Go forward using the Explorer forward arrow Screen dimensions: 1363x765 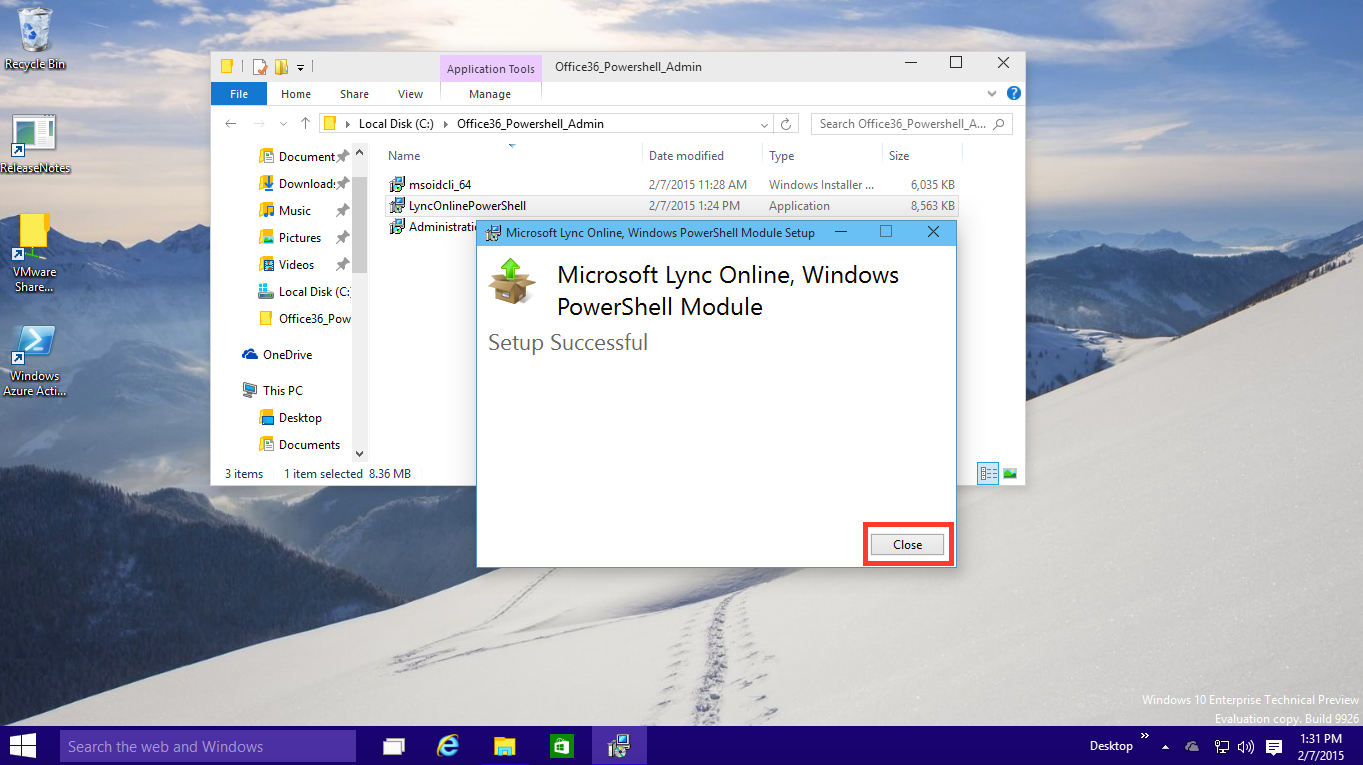pyautogui.click(x=260, y=124)
